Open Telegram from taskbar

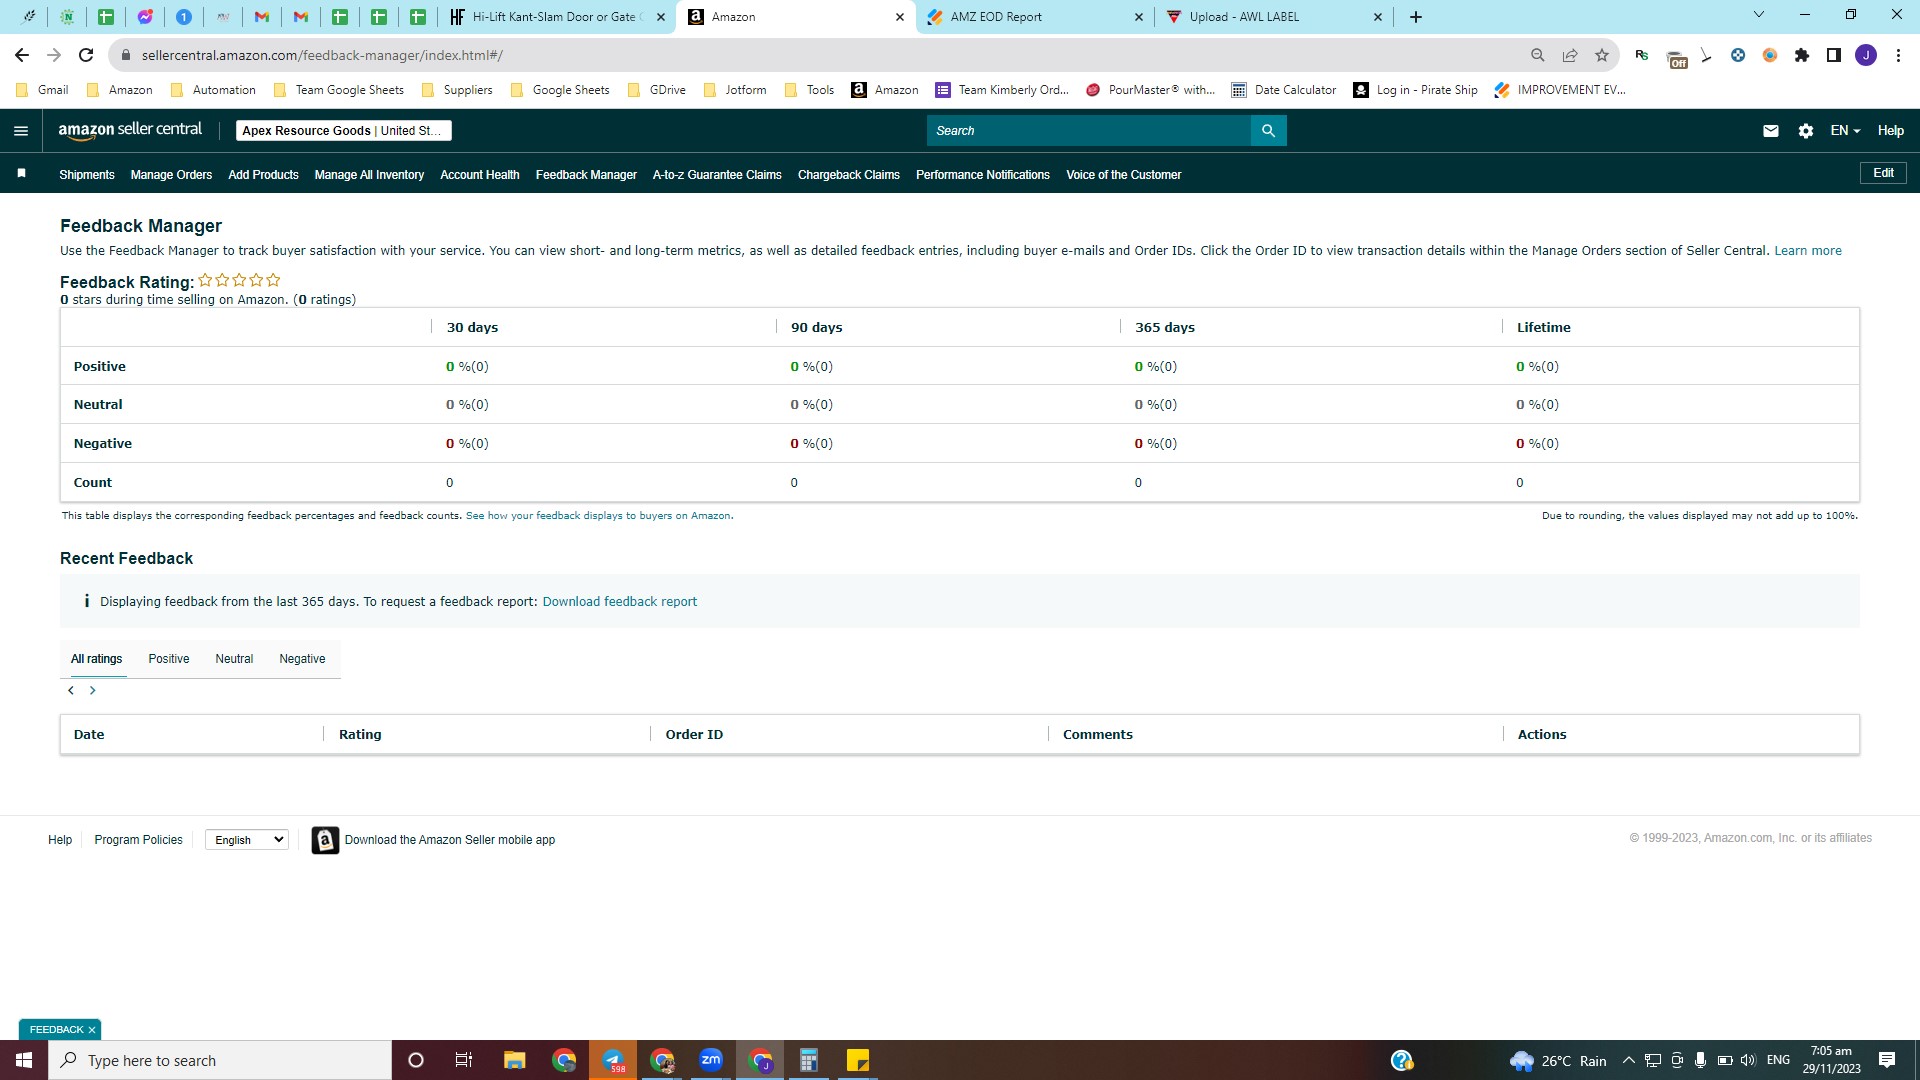pos(613,1060)
